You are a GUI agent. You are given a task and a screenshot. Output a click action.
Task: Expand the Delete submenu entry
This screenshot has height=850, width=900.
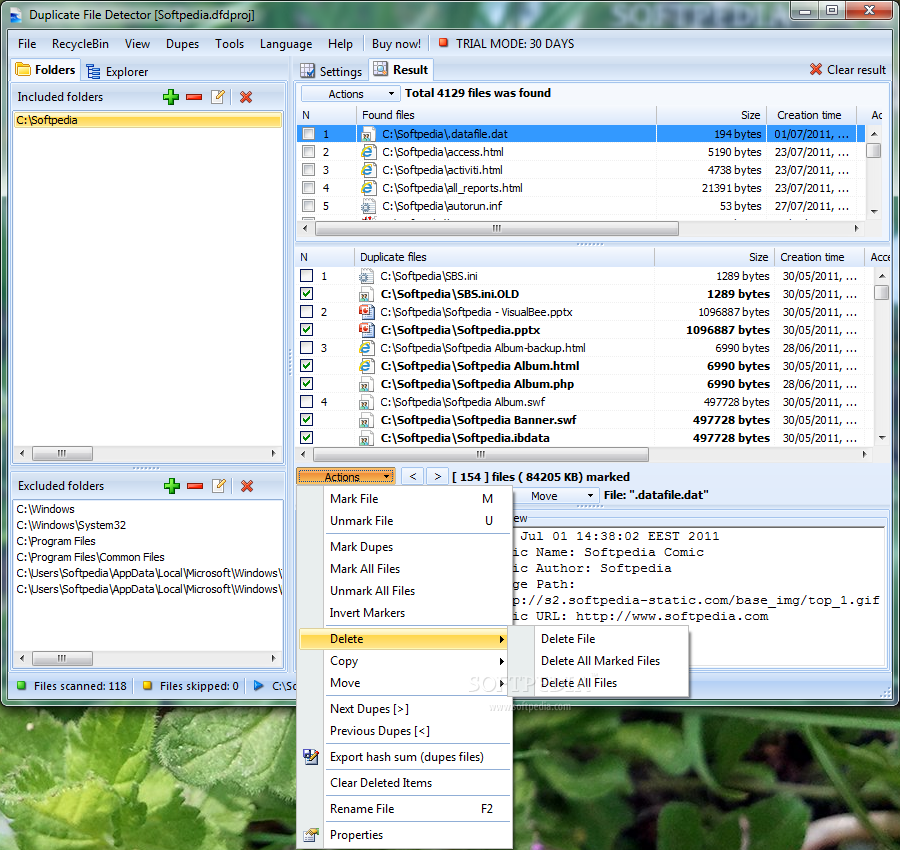405,639
